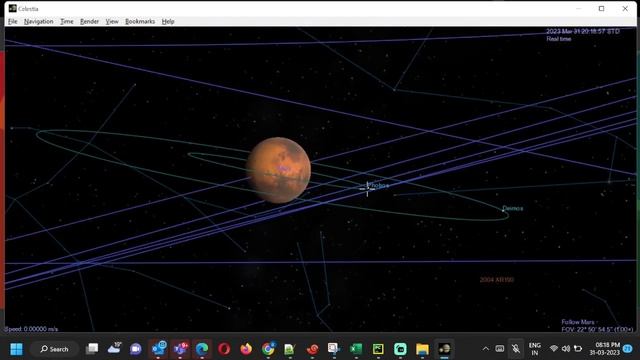This screenshot has width=640, height=360.
Task: Open the File menu
Action: pyautogui.click(x=13, y=22)
